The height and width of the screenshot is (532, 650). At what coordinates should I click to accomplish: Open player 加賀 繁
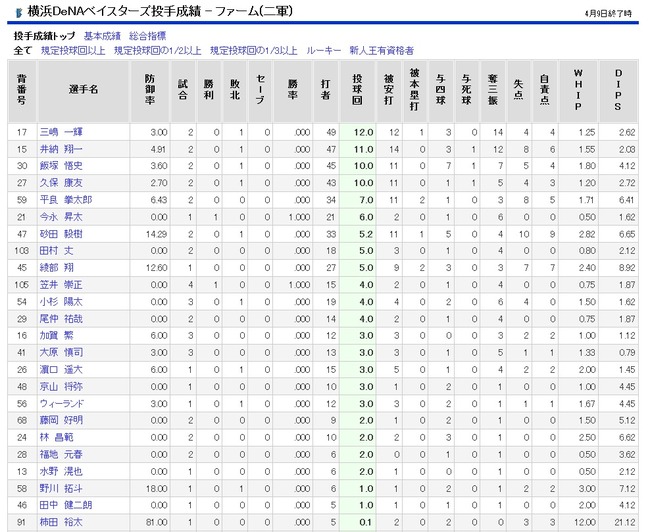[x=56, y=335]
